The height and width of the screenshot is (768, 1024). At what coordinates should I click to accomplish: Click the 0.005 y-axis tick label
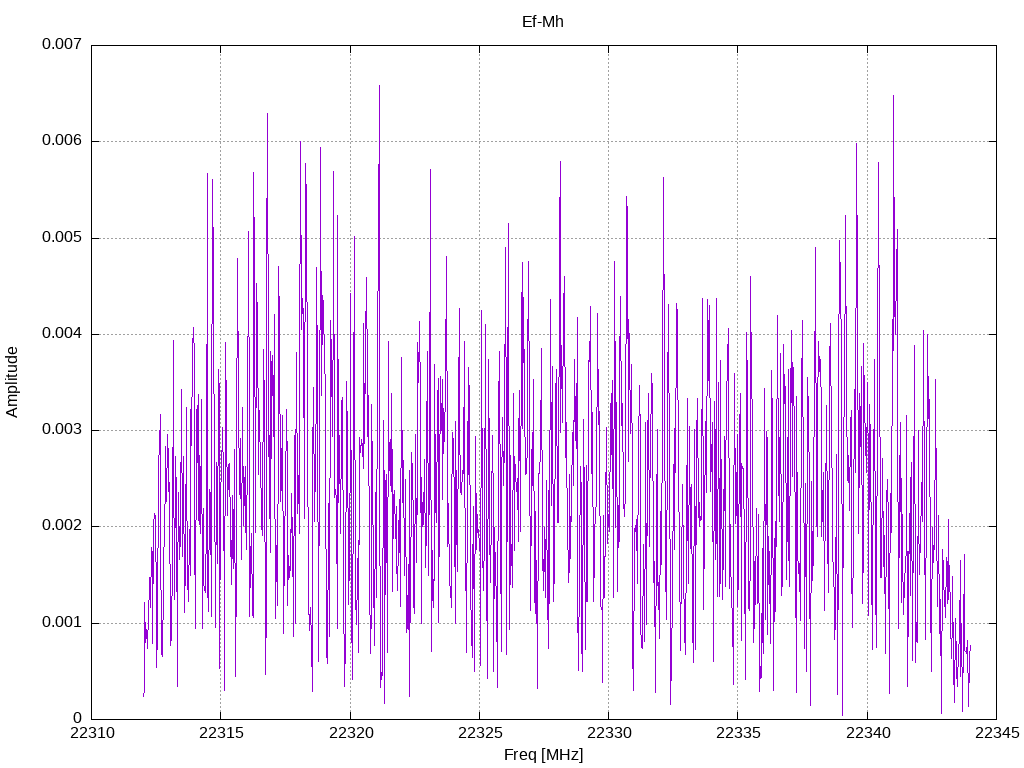coord(62,237)
